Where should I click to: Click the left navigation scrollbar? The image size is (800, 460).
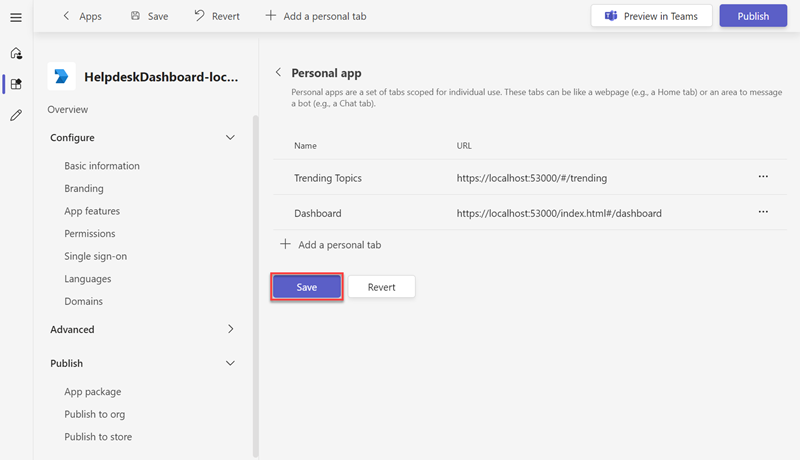[256, 286]
